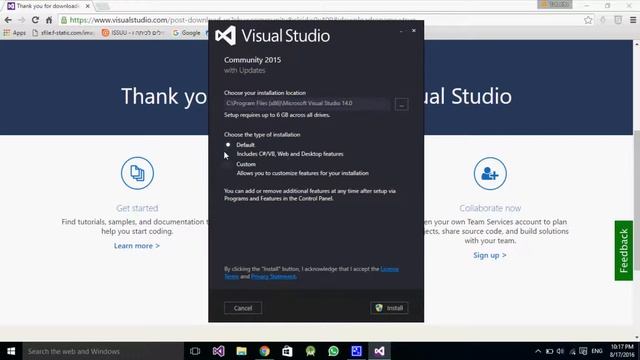Click the battery icon in the system tray
This screenshot has width=640, height=360.
[549, 351]
